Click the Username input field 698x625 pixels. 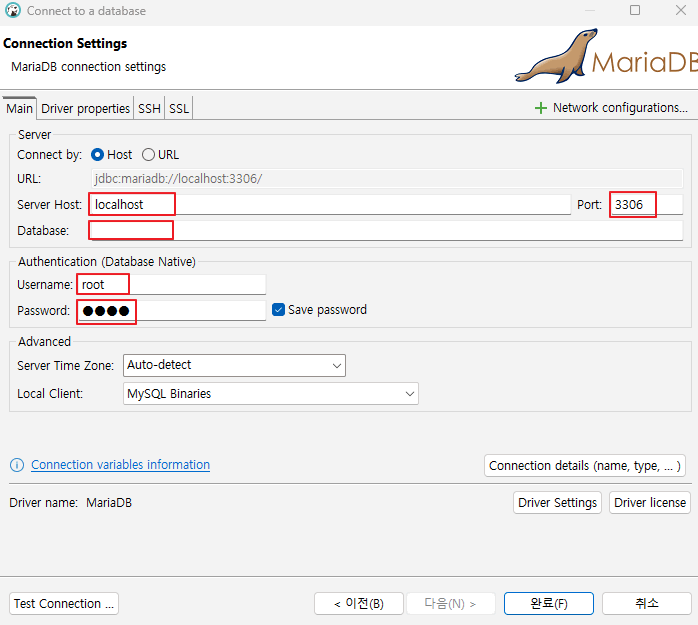click(172, 284)
